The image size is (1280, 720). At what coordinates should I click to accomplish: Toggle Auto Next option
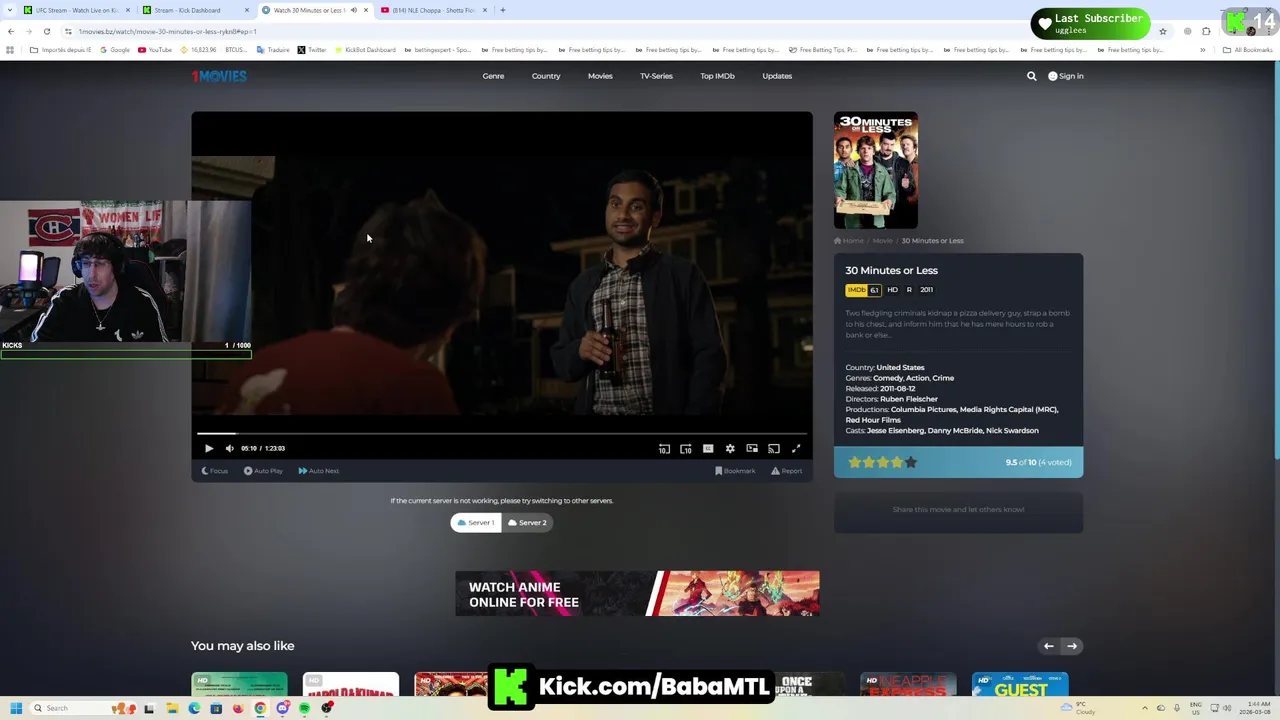point(319,471)
